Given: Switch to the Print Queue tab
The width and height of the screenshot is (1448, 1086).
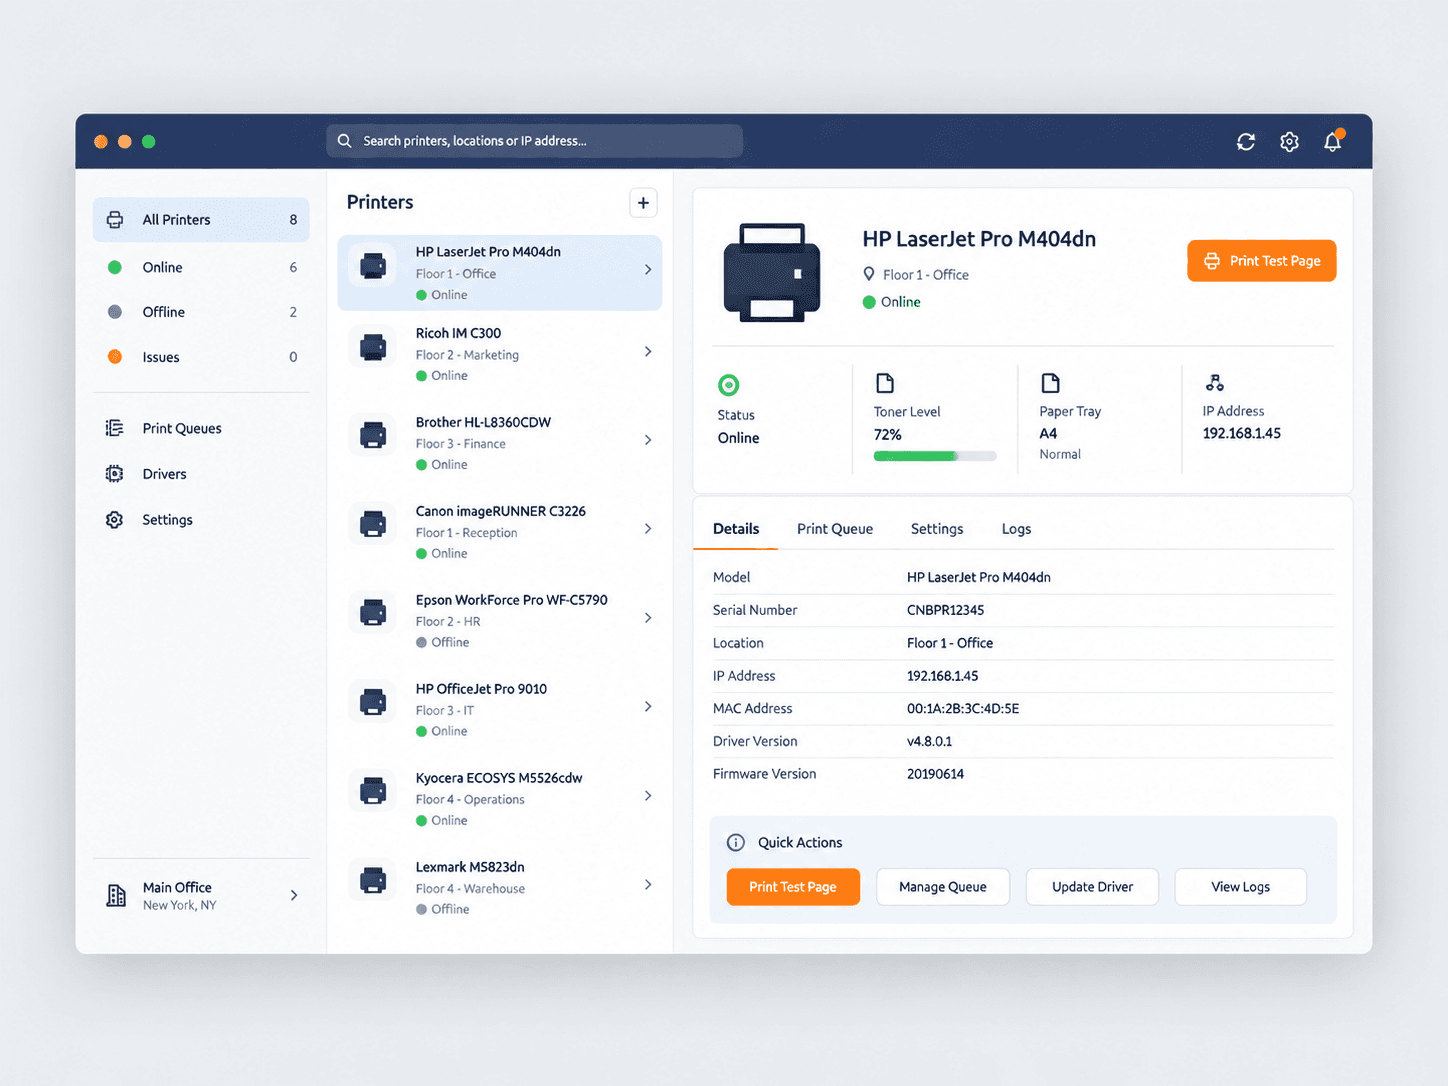Looking at the screenshot, I should (835, 529).
